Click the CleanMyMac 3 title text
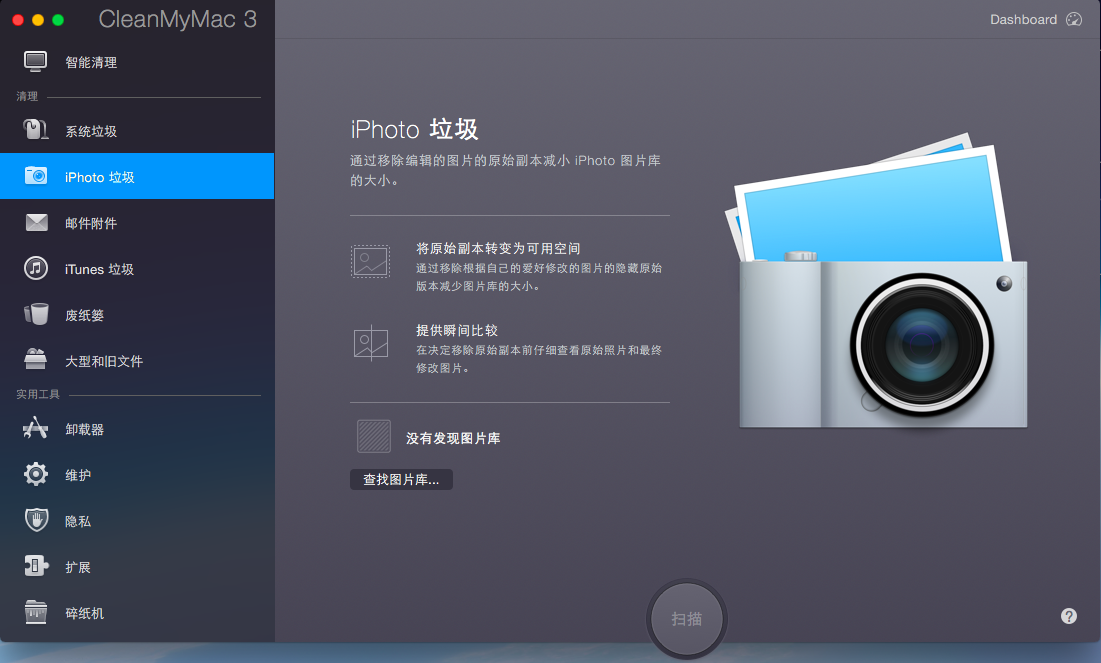The height and width of the screenshot is (663, 1101). 178,19
